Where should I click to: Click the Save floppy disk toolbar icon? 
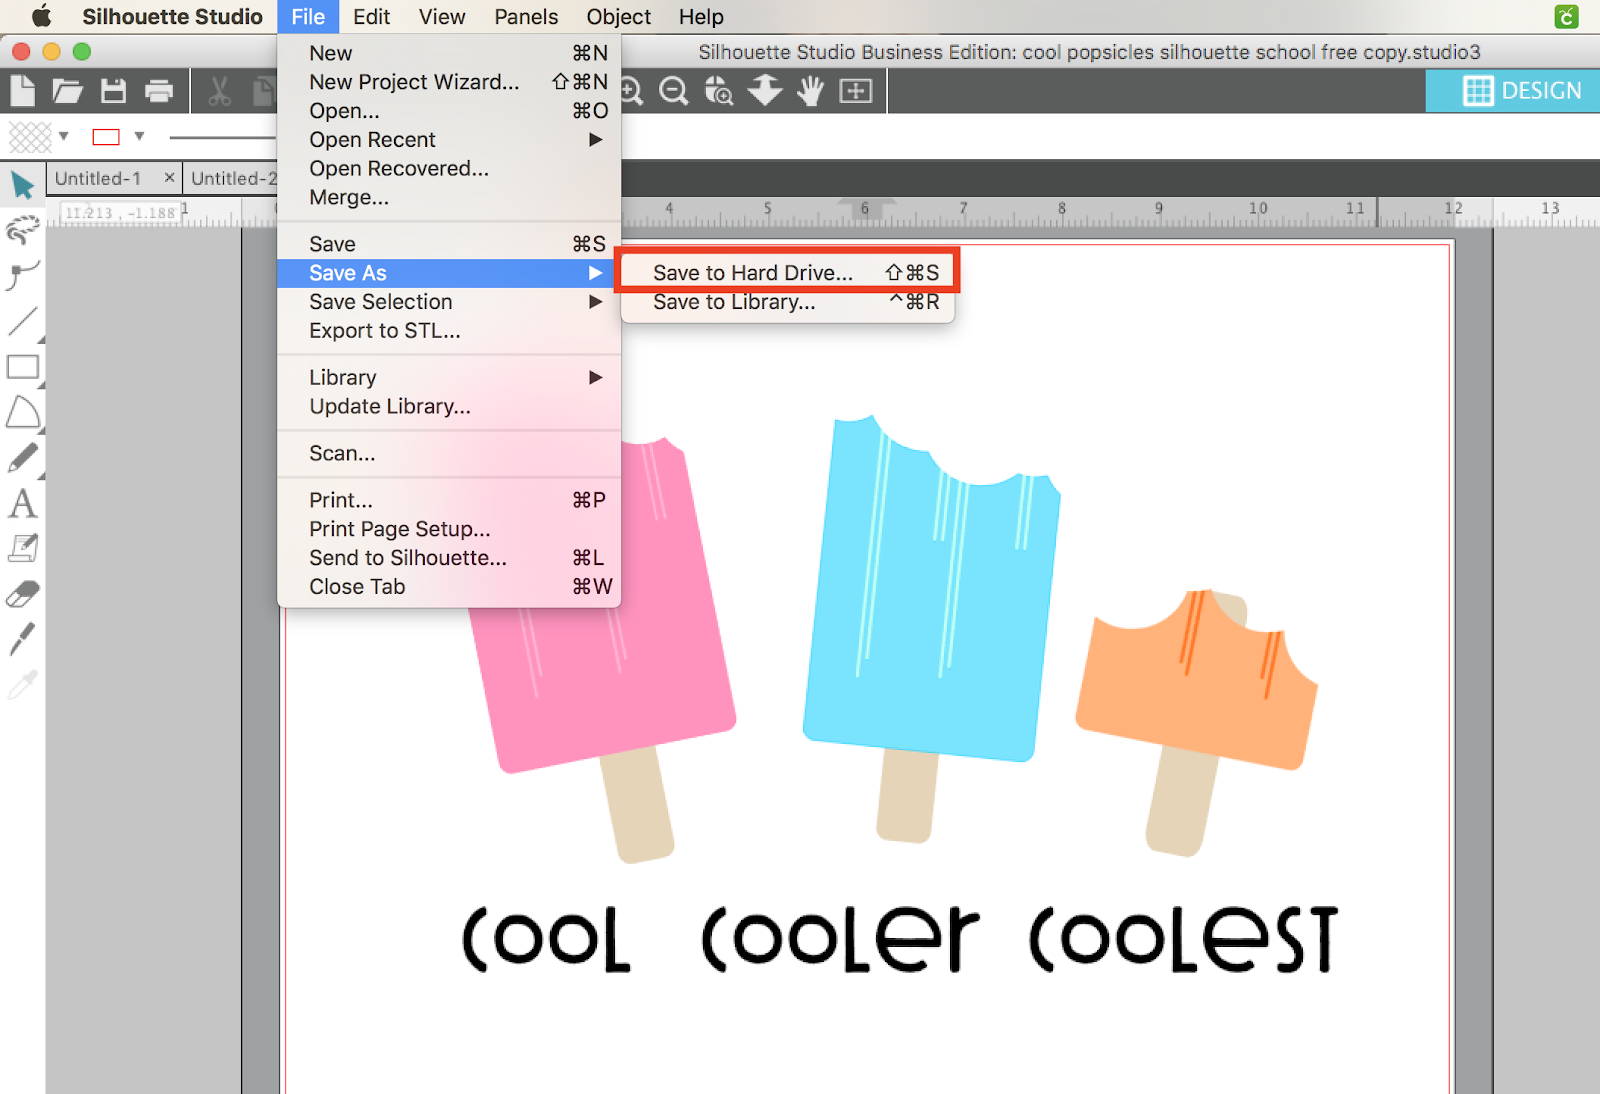[x=114, y=91]
